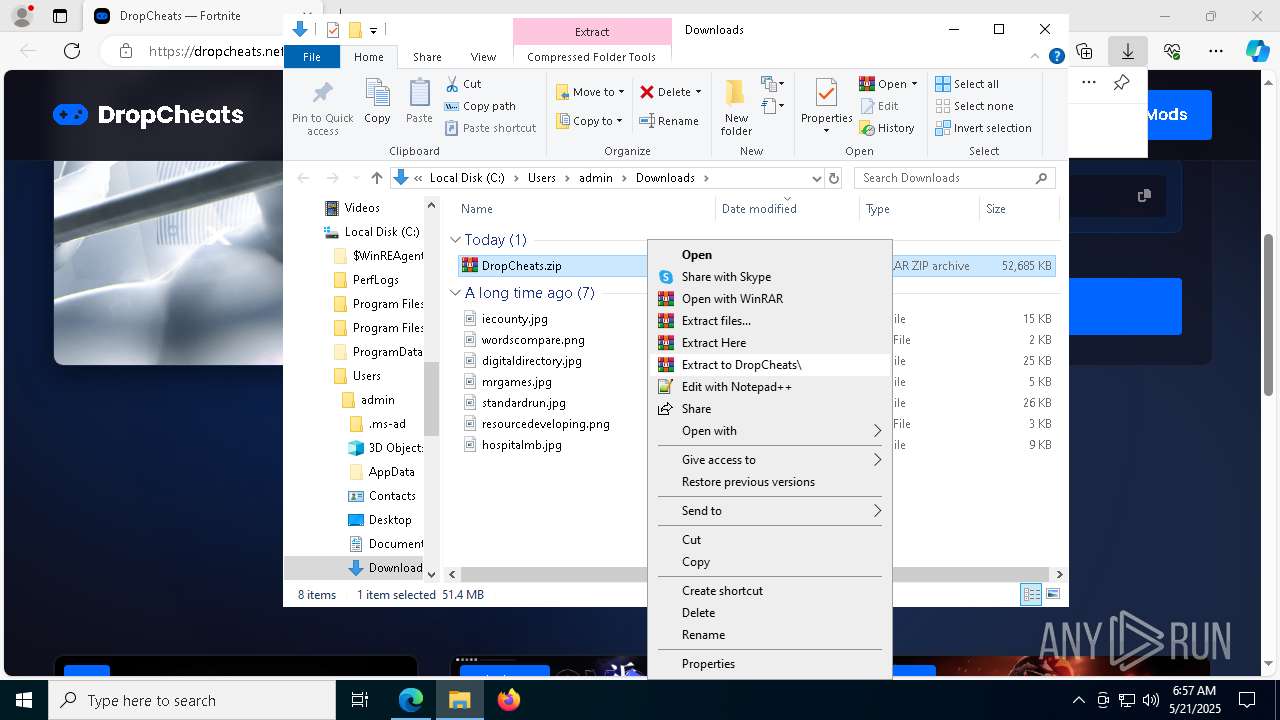
Task: Open the address bar history dropdown
Action: point(816,178)
